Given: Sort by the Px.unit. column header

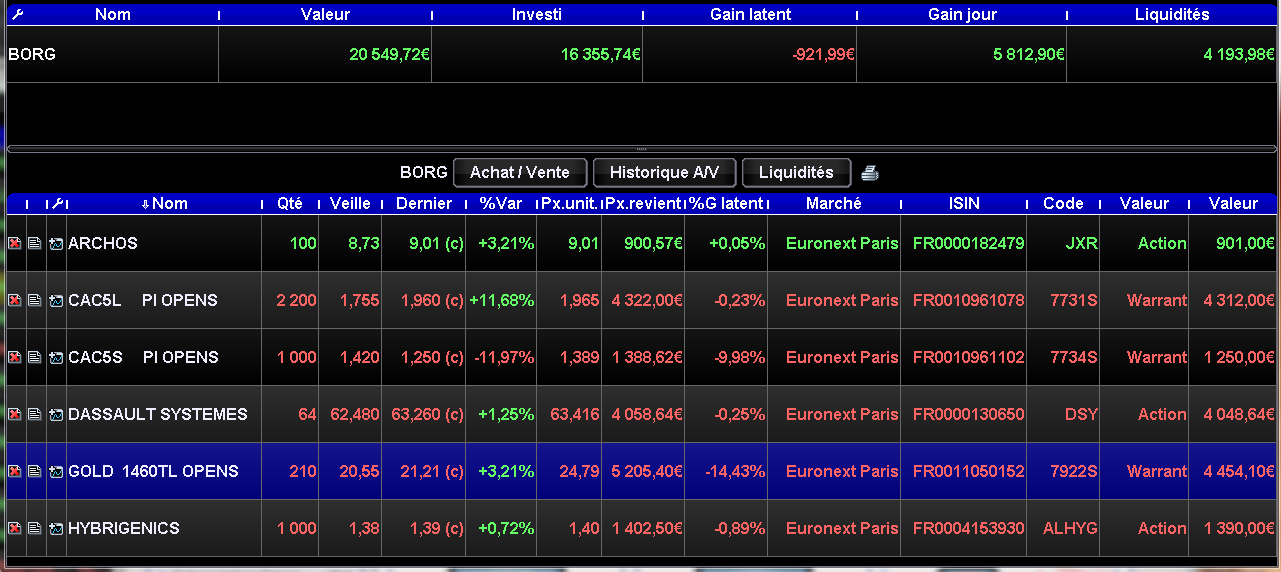Looking at the screenshot, I should click(x=569, y=203).
